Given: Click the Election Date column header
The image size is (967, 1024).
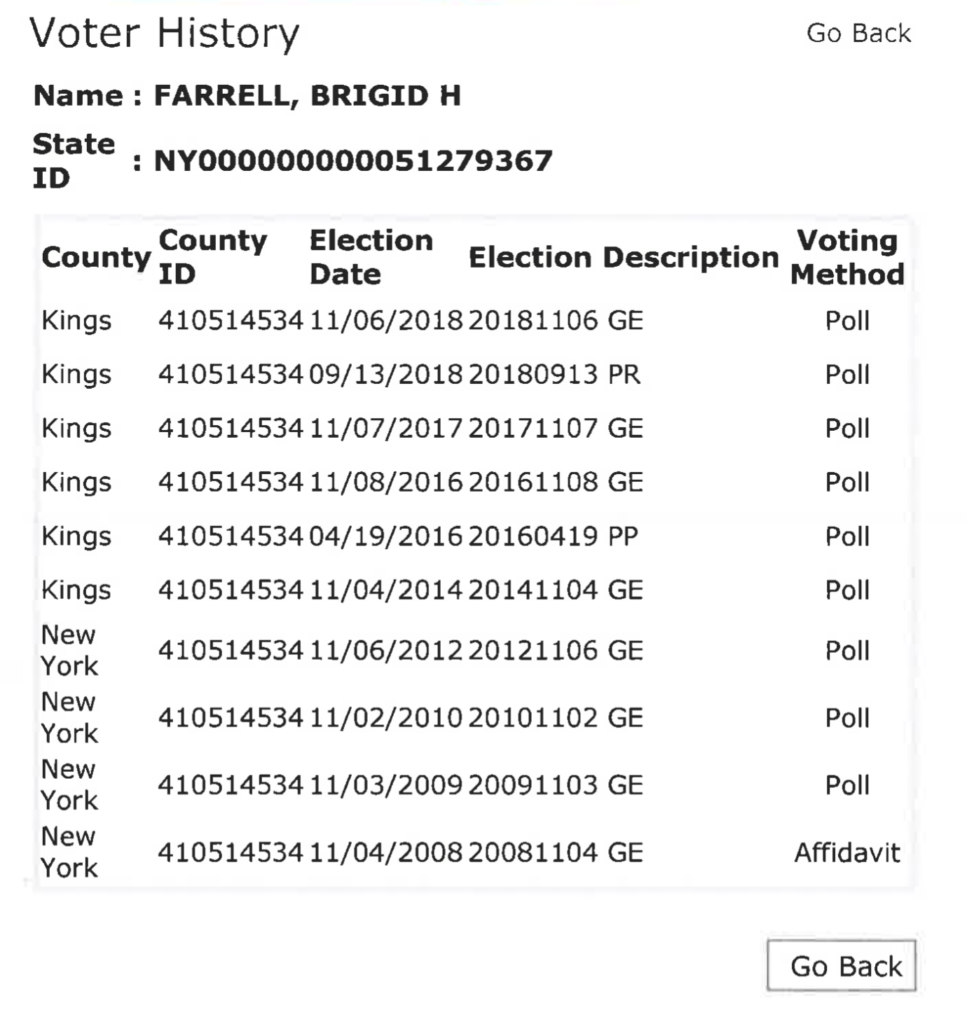Looking at the screenshot, I should pos(371,257).
